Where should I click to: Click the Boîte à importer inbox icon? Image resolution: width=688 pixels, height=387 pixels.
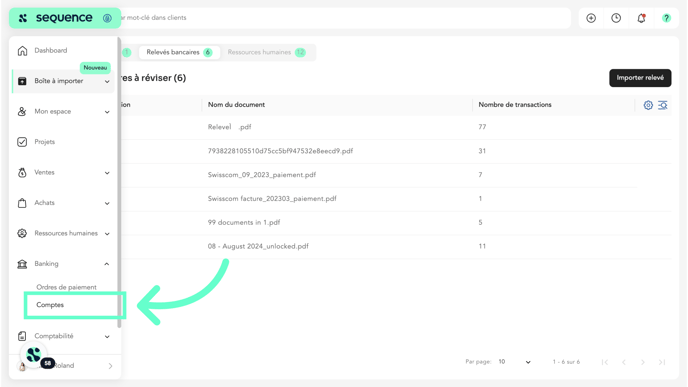[x=22, y=81]
